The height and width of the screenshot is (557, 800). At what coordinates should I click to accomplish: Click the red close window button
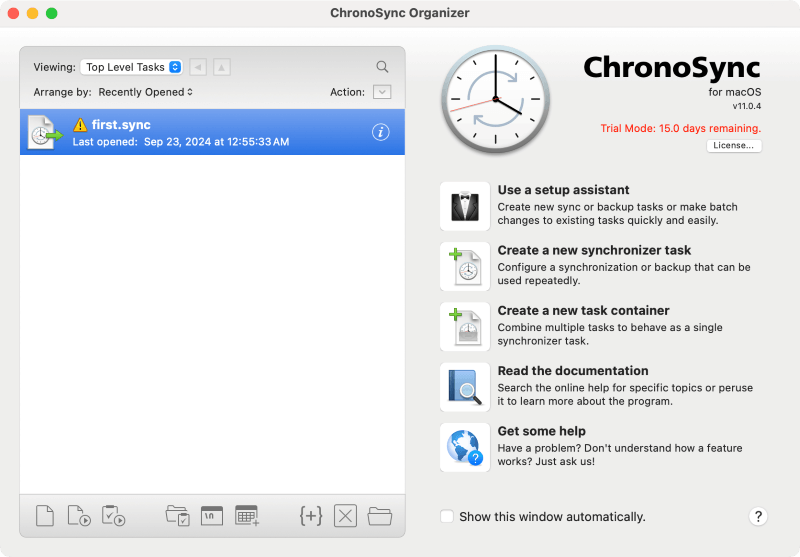13,13
